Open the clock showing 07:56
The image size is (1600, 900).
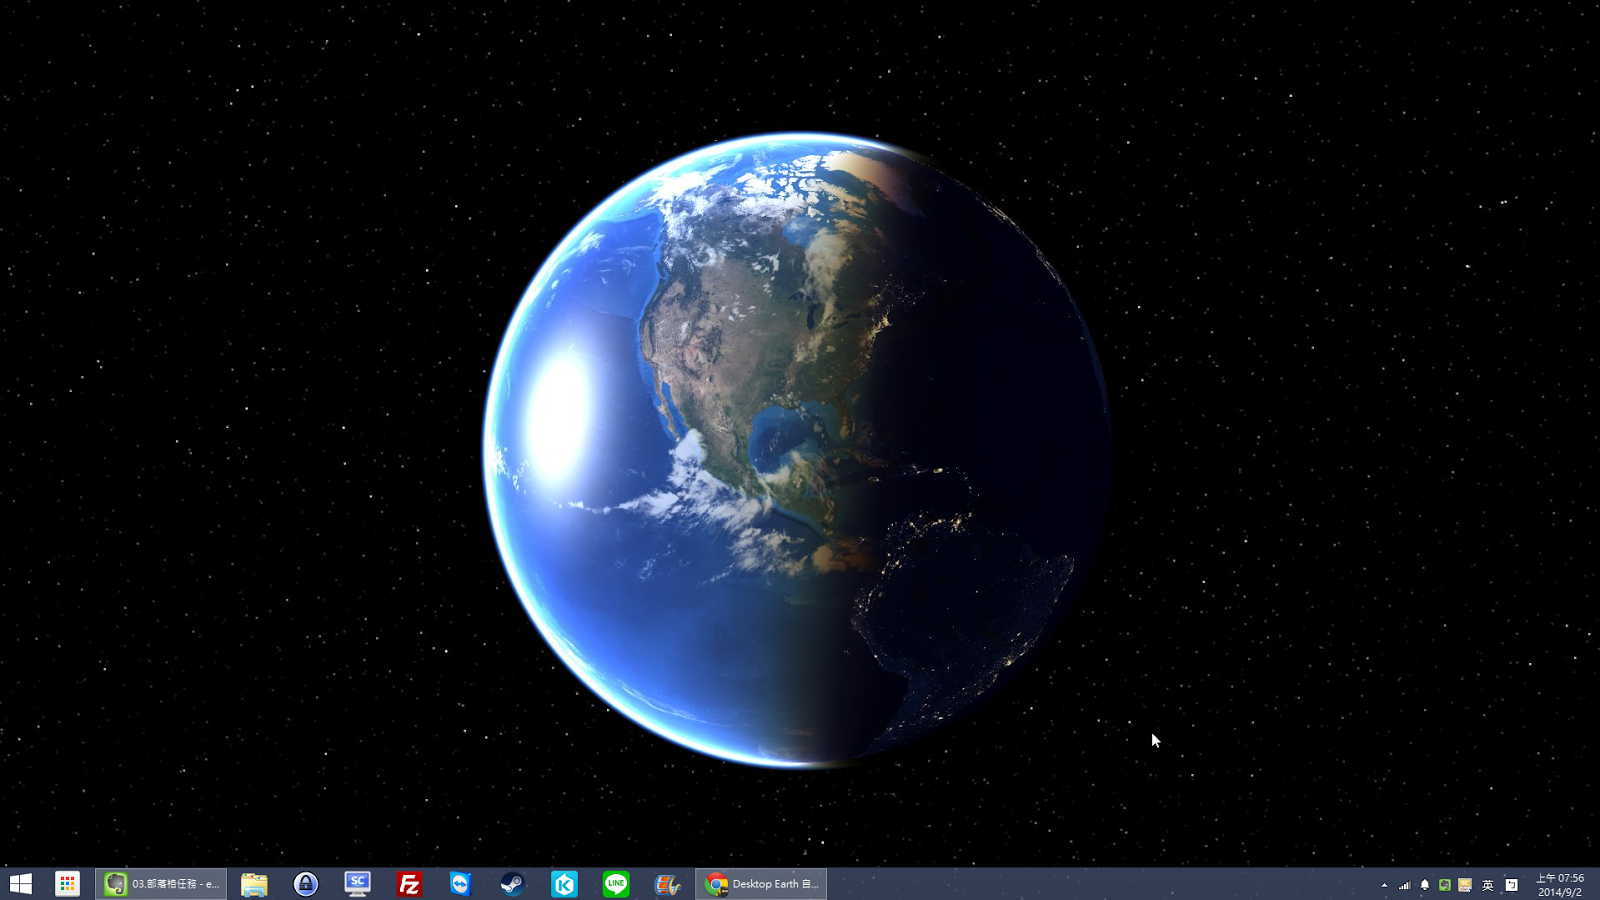pos(1560,885)
